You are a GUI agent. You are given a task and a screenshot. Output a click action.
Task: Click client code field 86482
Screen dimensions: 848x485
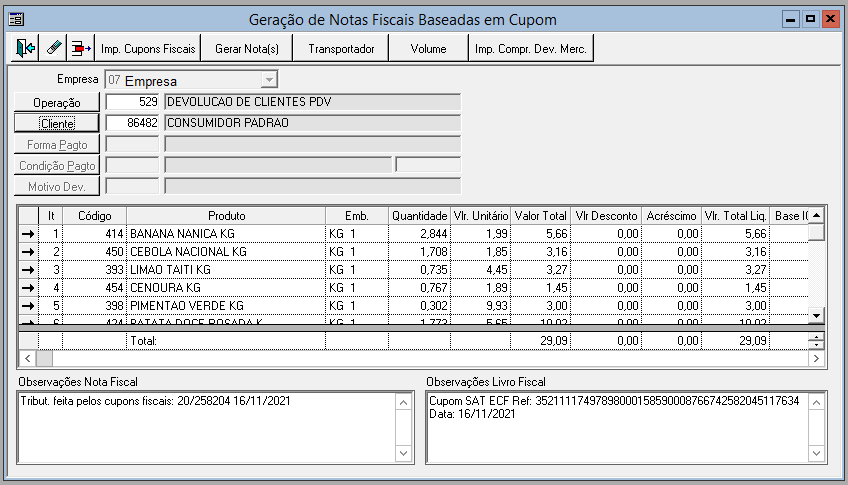pos(132,123)
